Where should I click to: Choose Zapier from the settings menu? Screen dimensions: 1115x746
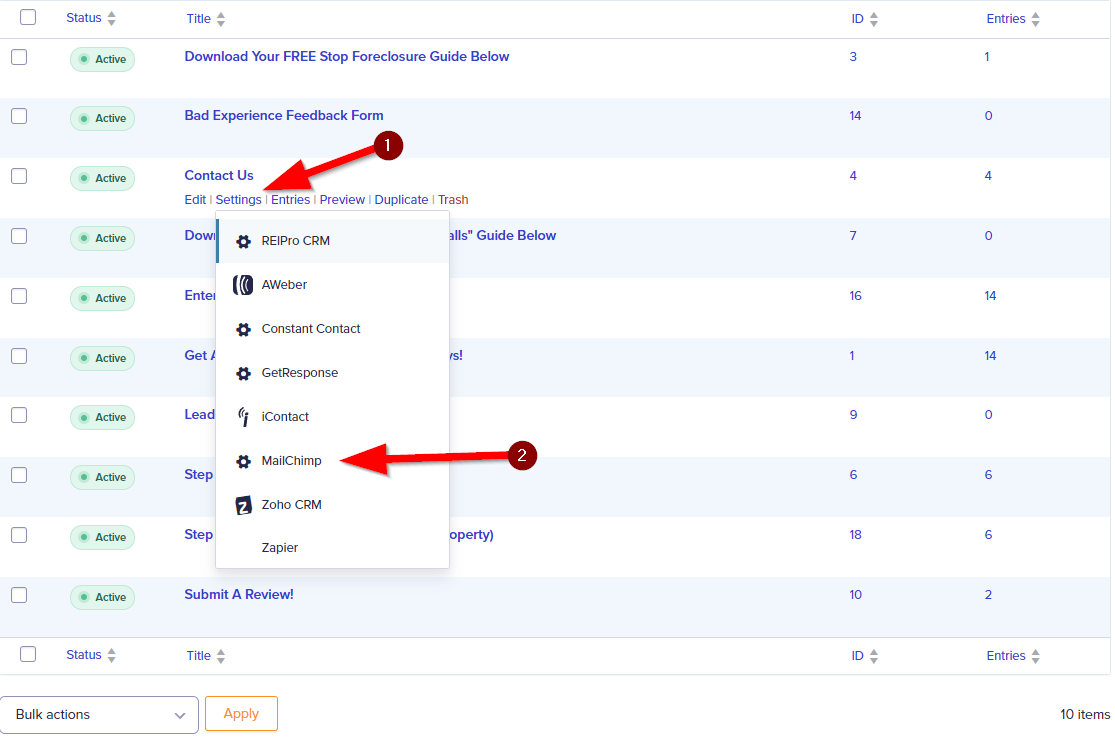pyautogui.click(x=333, y=548)
